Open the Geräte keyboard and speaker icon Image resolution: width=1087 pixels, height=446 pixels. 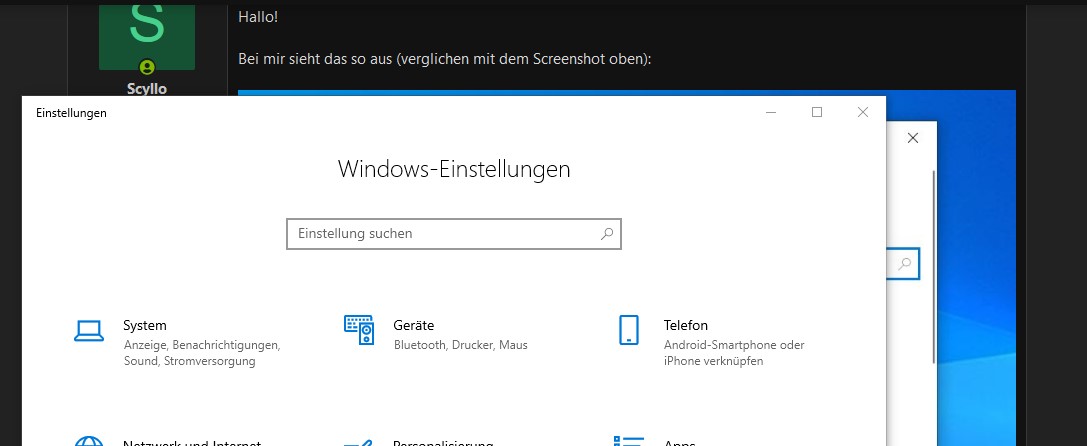click(x=359, y=330)
